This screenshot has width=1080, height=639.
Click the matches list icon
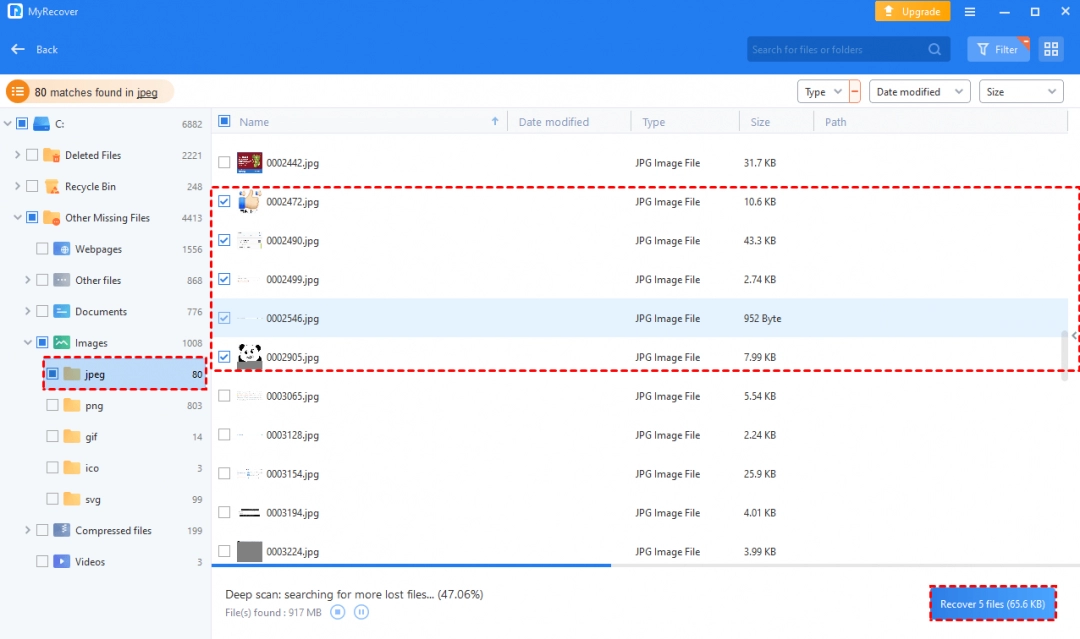(18, 92)
